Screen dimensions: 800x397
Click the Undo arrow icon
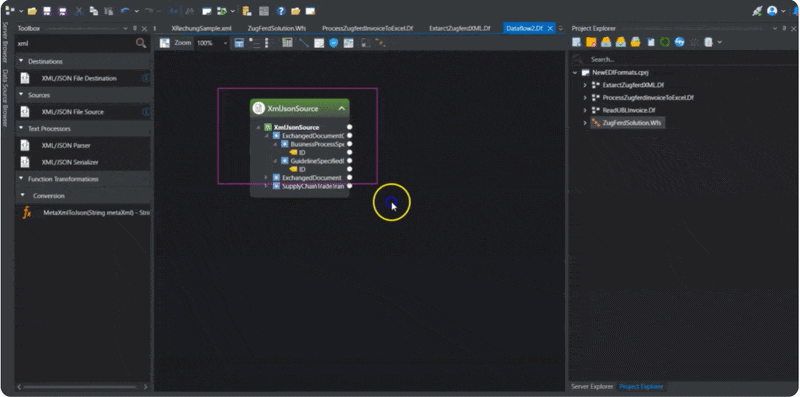(126, 11)
